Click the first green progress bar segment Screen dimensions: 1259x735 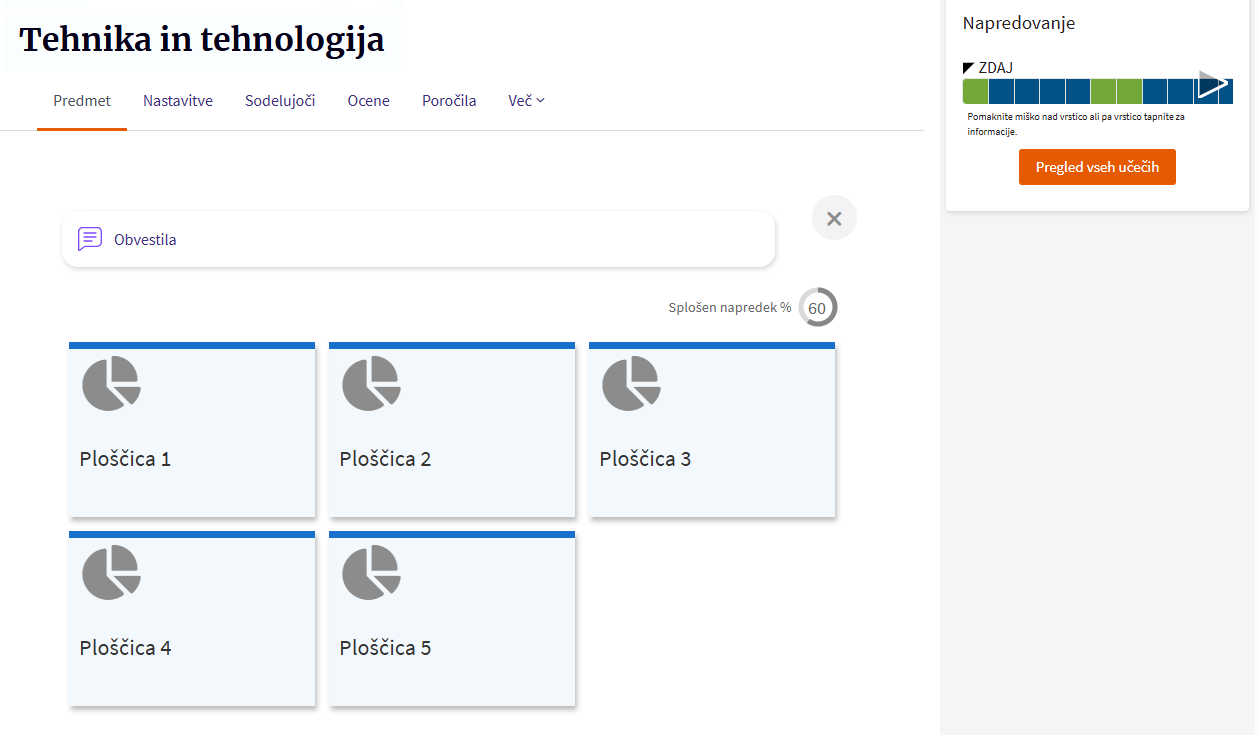click(x=975, y=92)
